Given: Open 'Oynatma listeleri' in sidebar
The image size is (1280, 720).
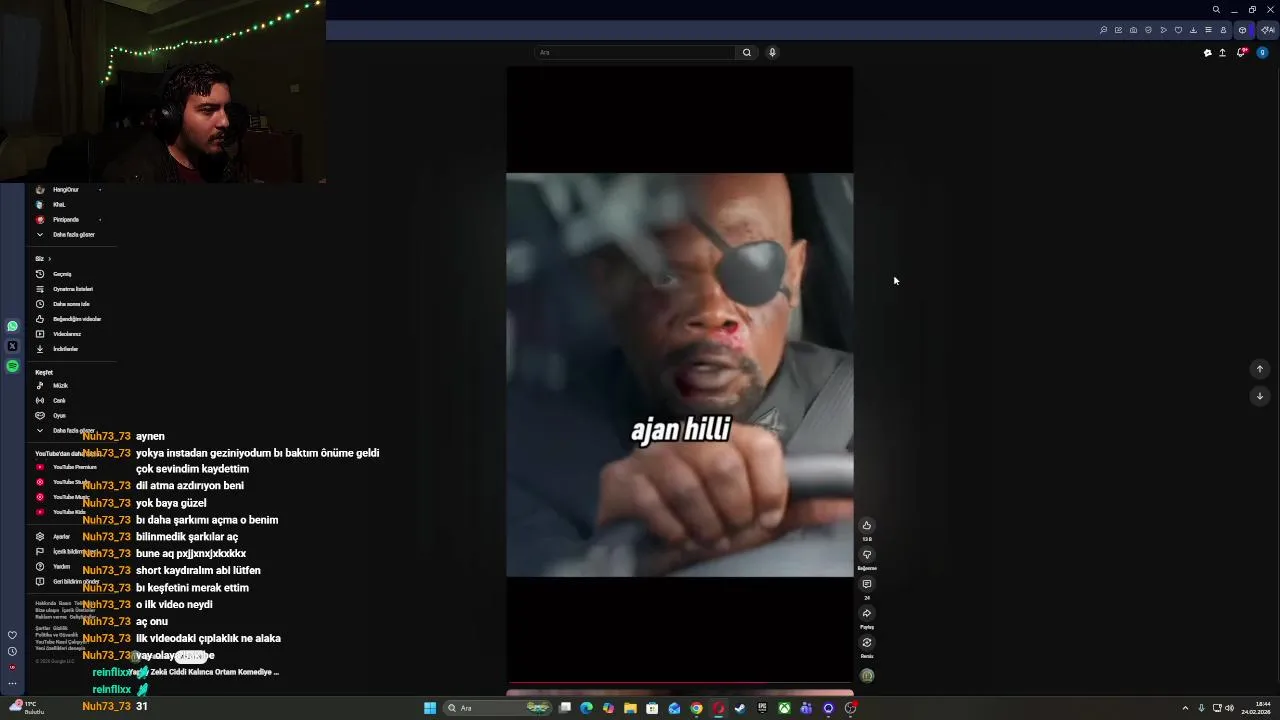Looking at the screenshot, I should 72,289.
